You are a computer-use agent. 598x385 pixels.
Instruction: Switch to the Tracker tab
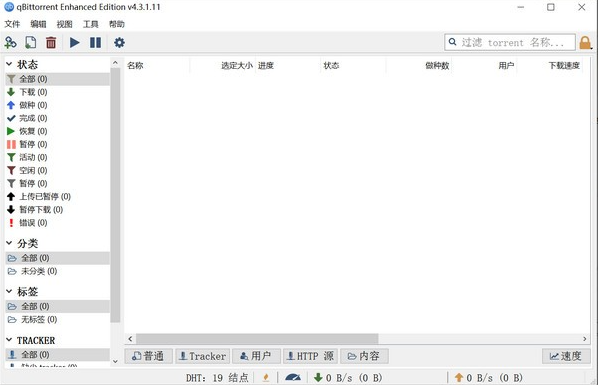tap(203, 356)
